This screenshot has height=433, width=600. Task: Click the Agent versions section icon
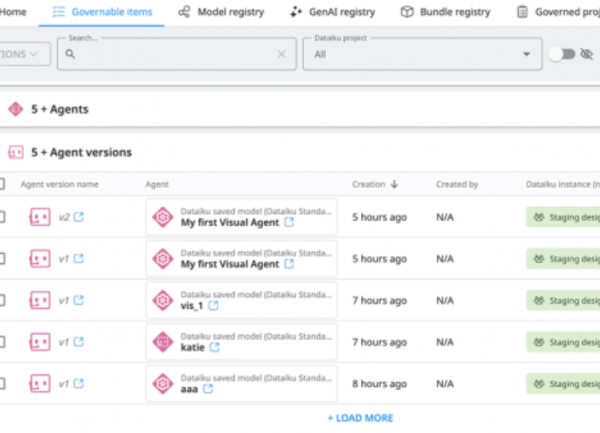pos(16,152)
